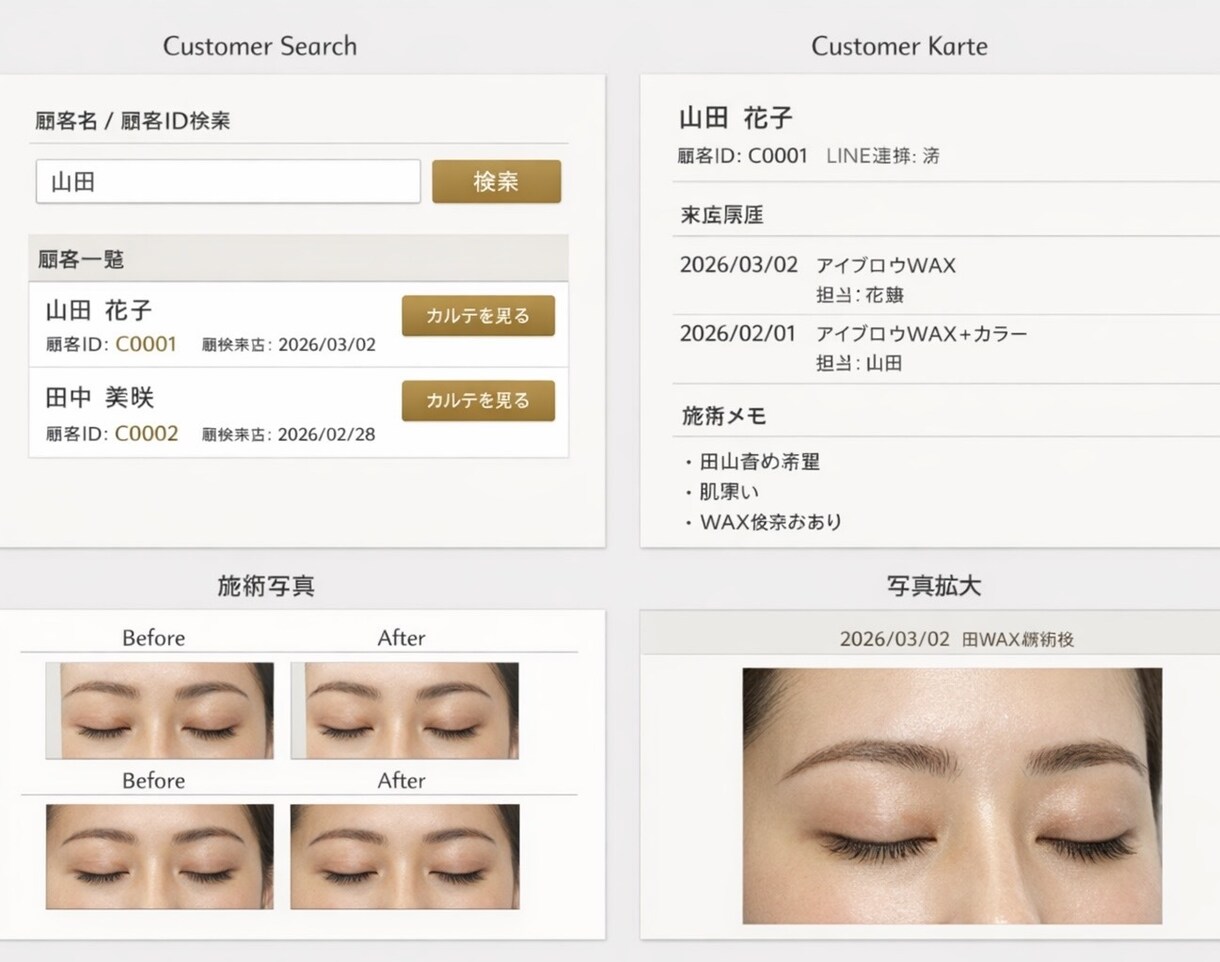
Task: Click the customer name search input field
Action: [x=228, y=182]
